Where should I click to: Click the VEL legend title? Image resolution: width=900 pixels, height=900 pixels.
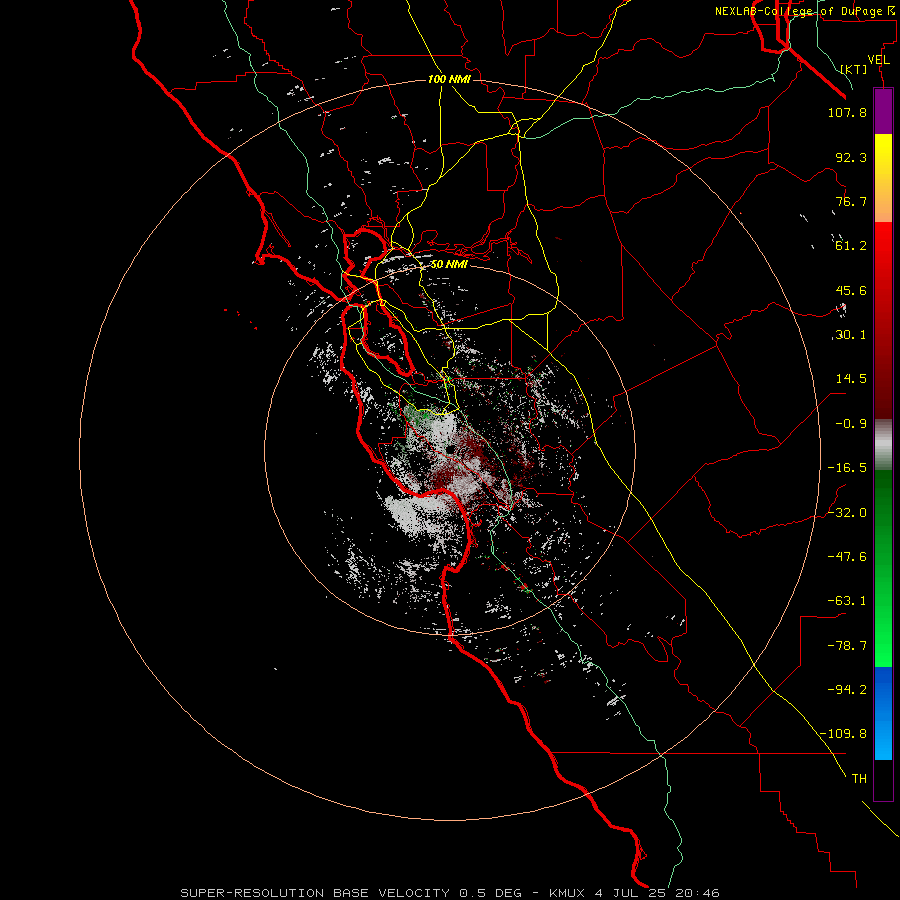coord(879,60)
